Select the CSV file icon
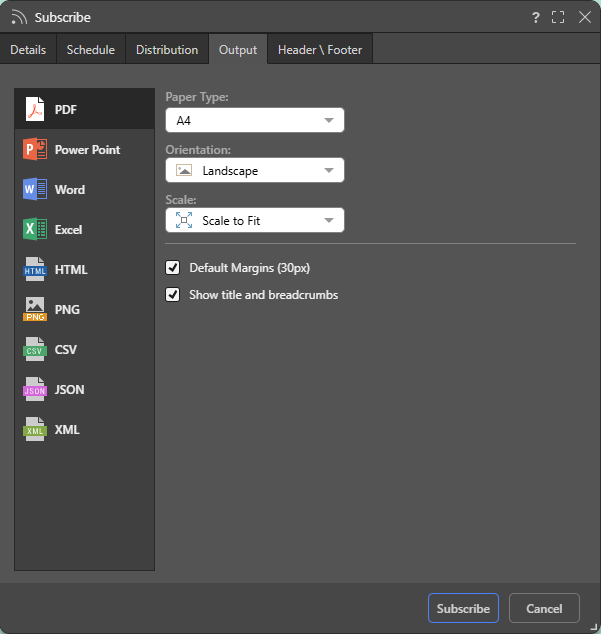The image size is (601, 634). tap(36, 349)
